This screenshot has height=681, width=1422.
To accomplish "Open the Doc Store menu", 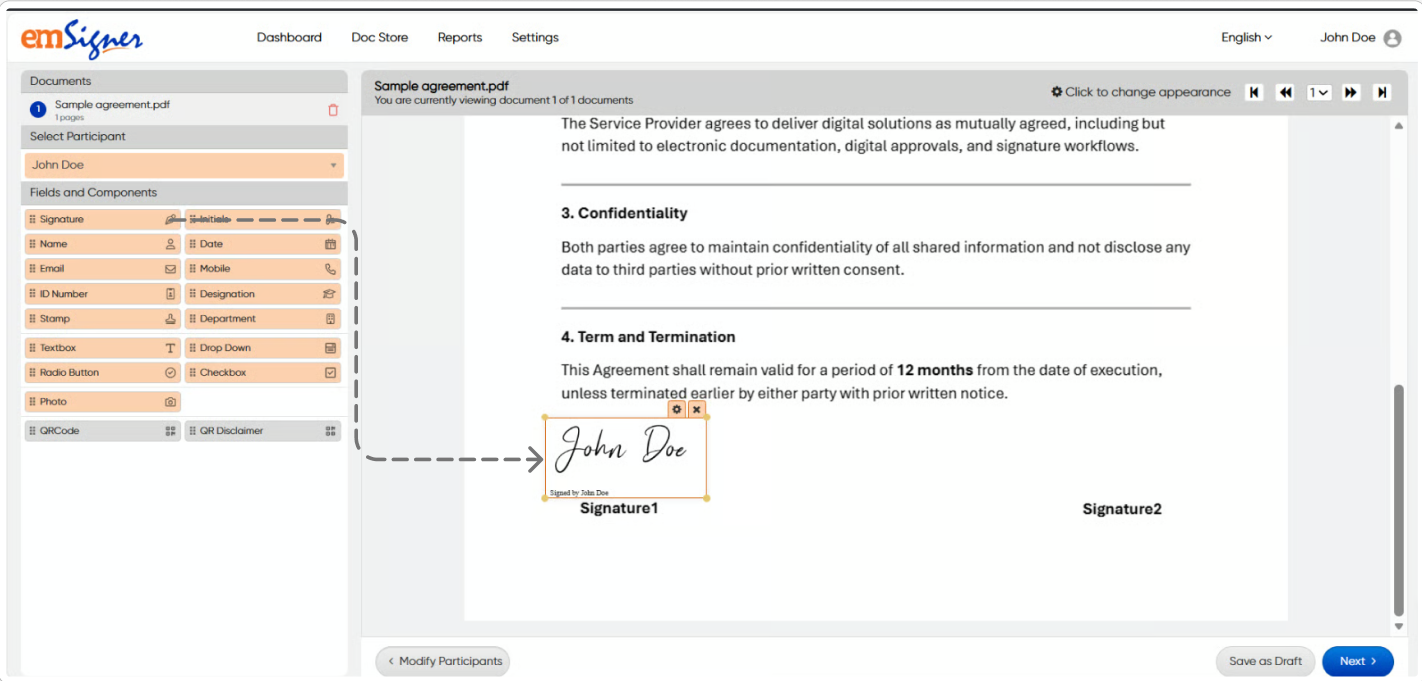I will (380, 38).
